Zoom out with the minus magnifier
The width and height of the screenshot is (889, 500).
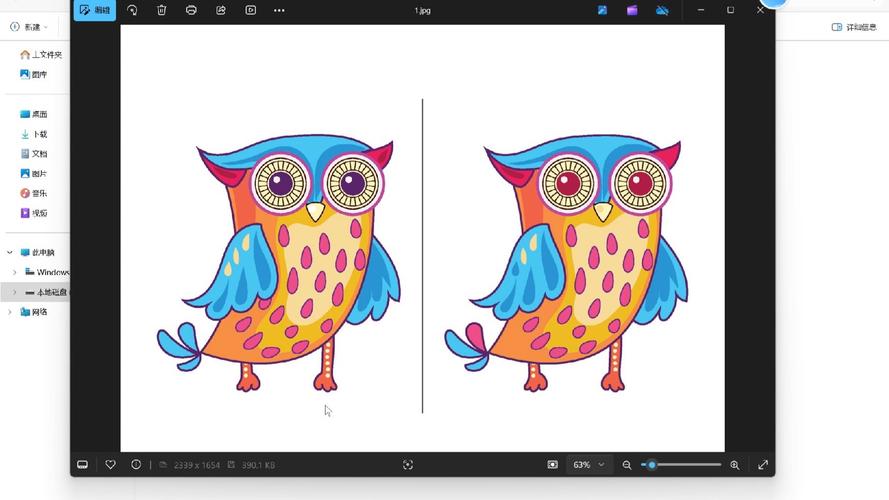tap(626, 465)
